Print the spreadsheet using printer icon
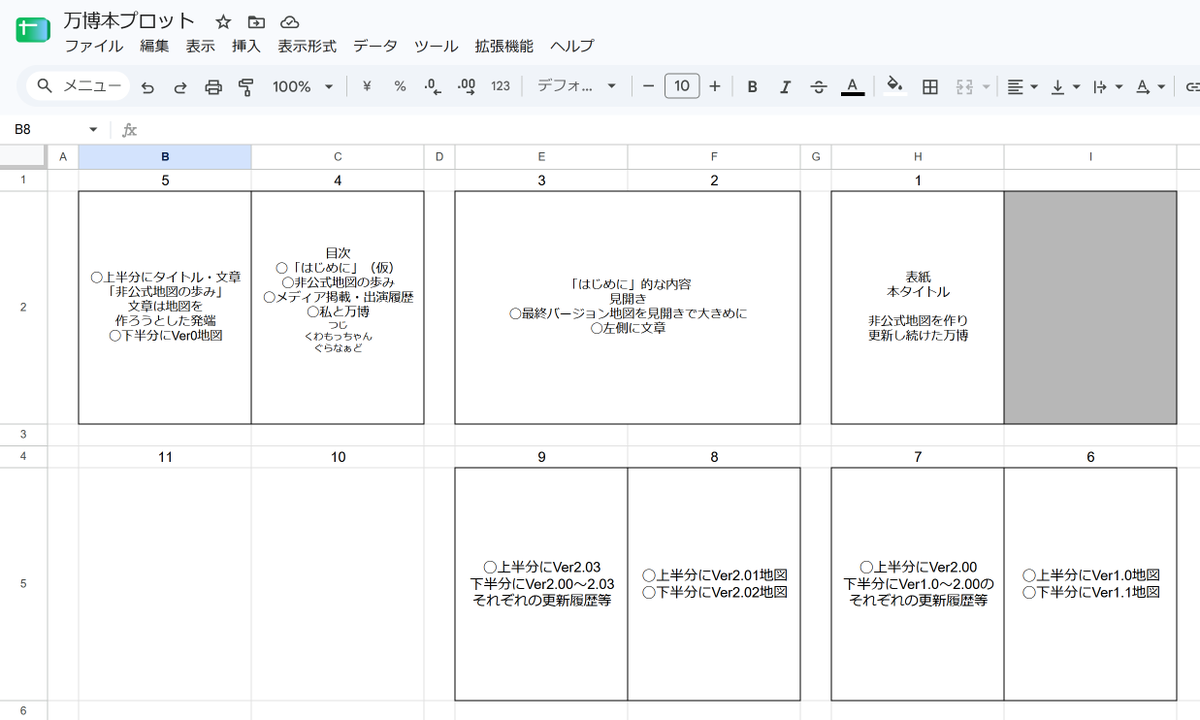1200x720 pixels. click(213, 87)
